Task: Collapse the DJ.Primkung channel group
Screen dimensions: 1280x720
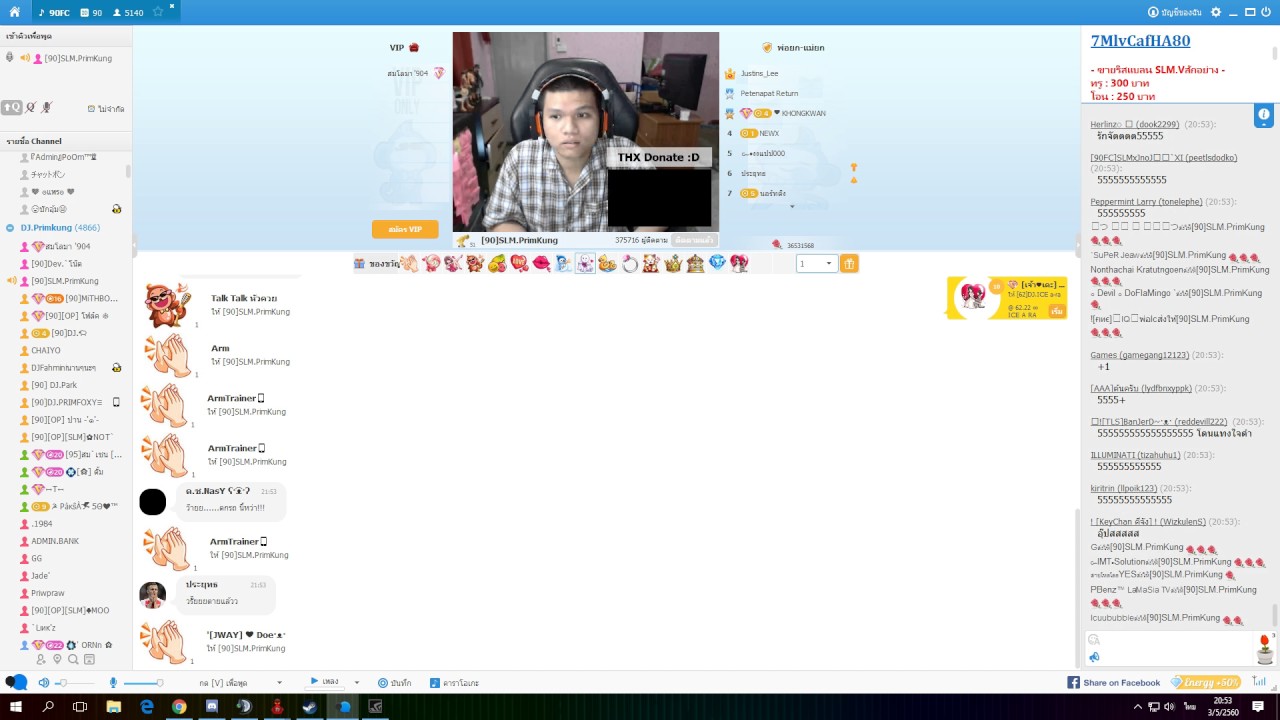Action: click(10, 228)
